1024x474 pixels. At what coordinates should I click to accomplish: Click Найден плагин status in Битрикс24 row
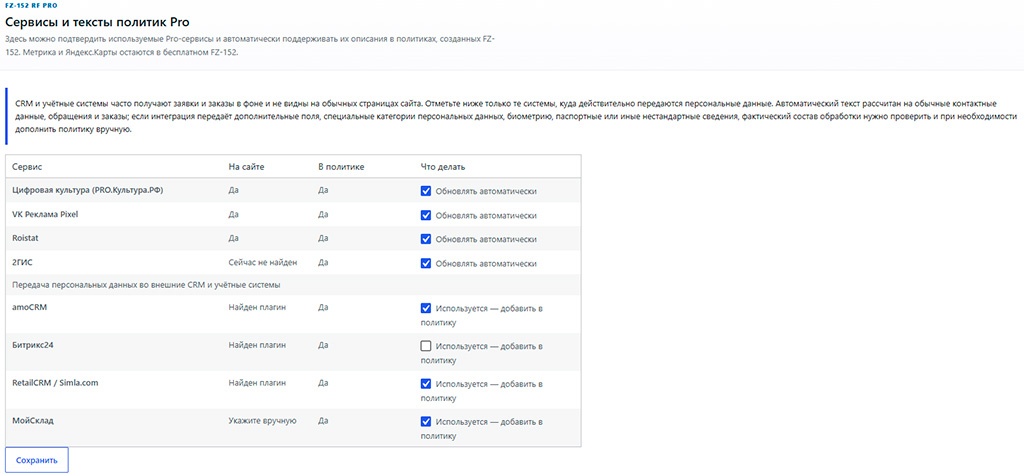point(257,345)
